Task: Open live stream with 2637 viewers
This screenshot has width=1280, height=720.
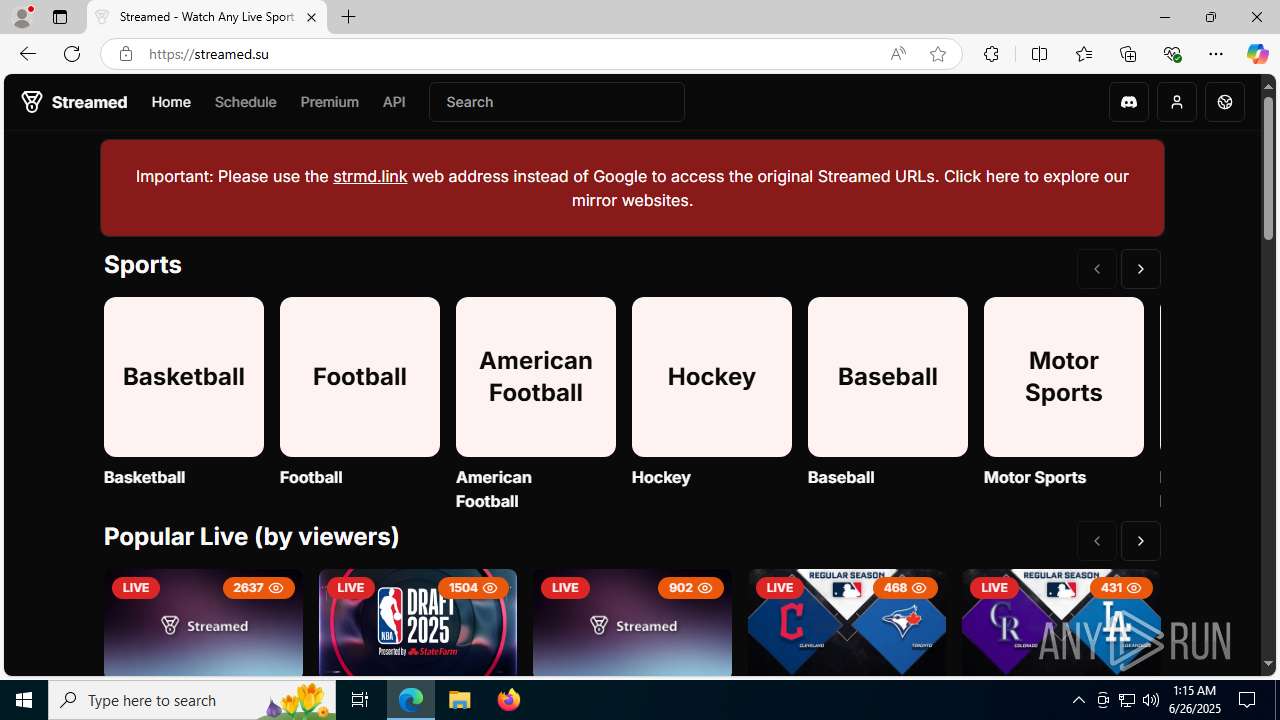Action: 203,623
